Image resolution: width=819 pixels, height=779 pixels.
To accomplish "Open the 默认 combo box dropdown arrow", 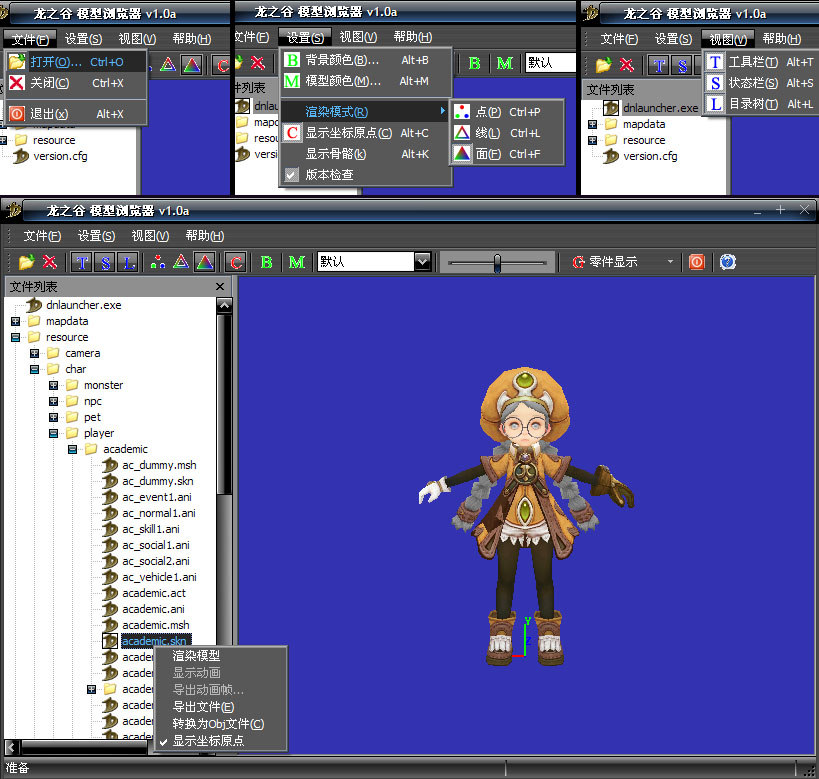I will pyautogui.click(x=422, y=261).
